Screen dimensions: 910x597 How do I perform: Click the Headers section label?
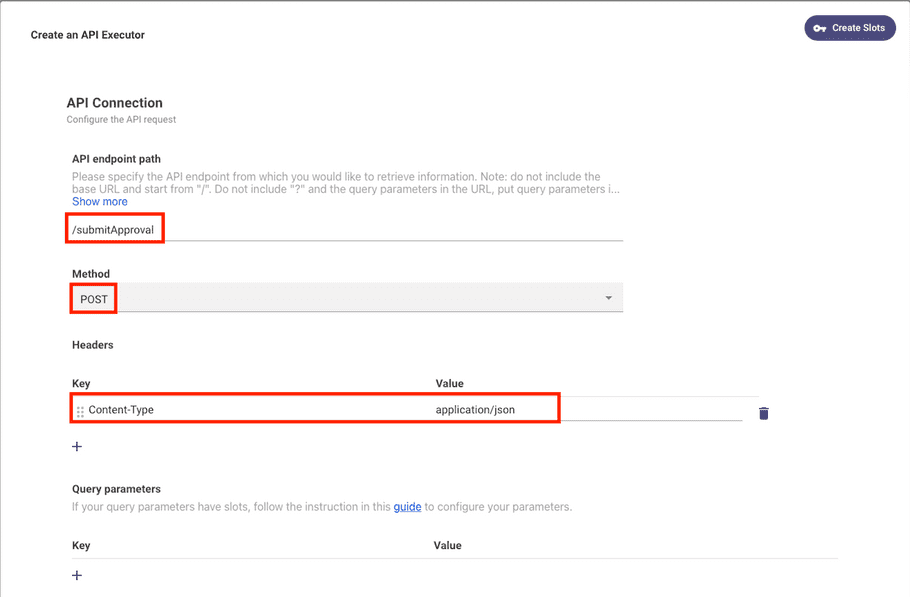[93, 345]
